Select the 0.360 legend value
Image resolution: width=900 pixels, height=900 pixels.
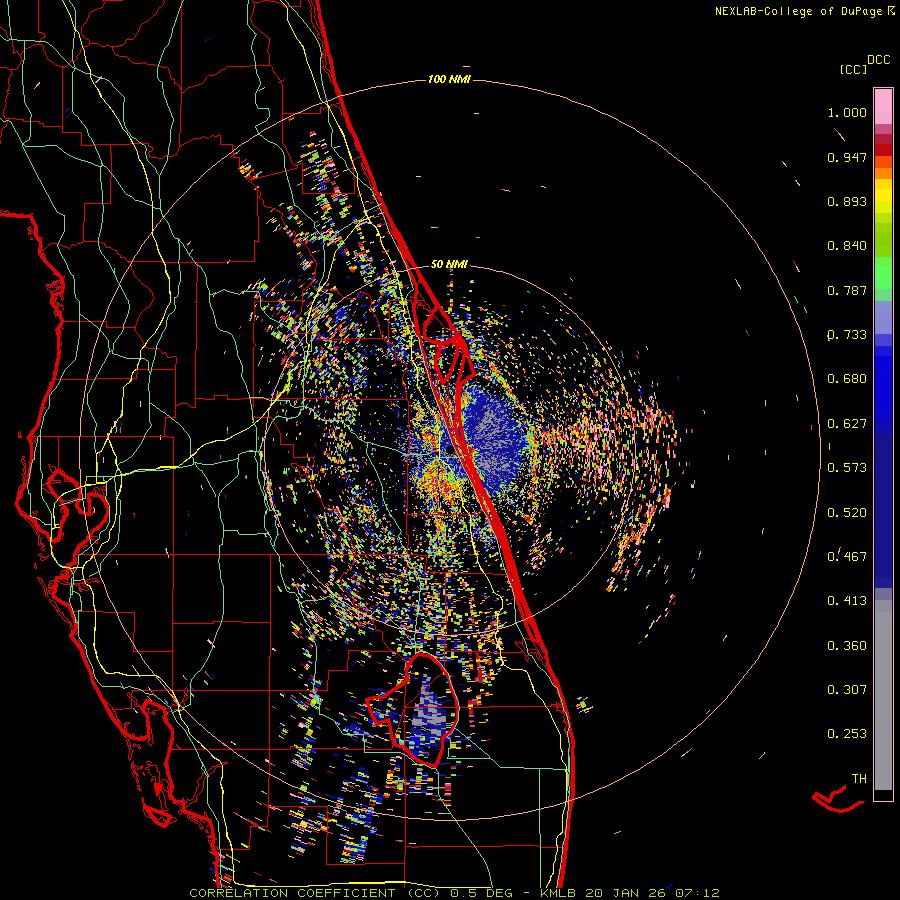tap(847, 646)
